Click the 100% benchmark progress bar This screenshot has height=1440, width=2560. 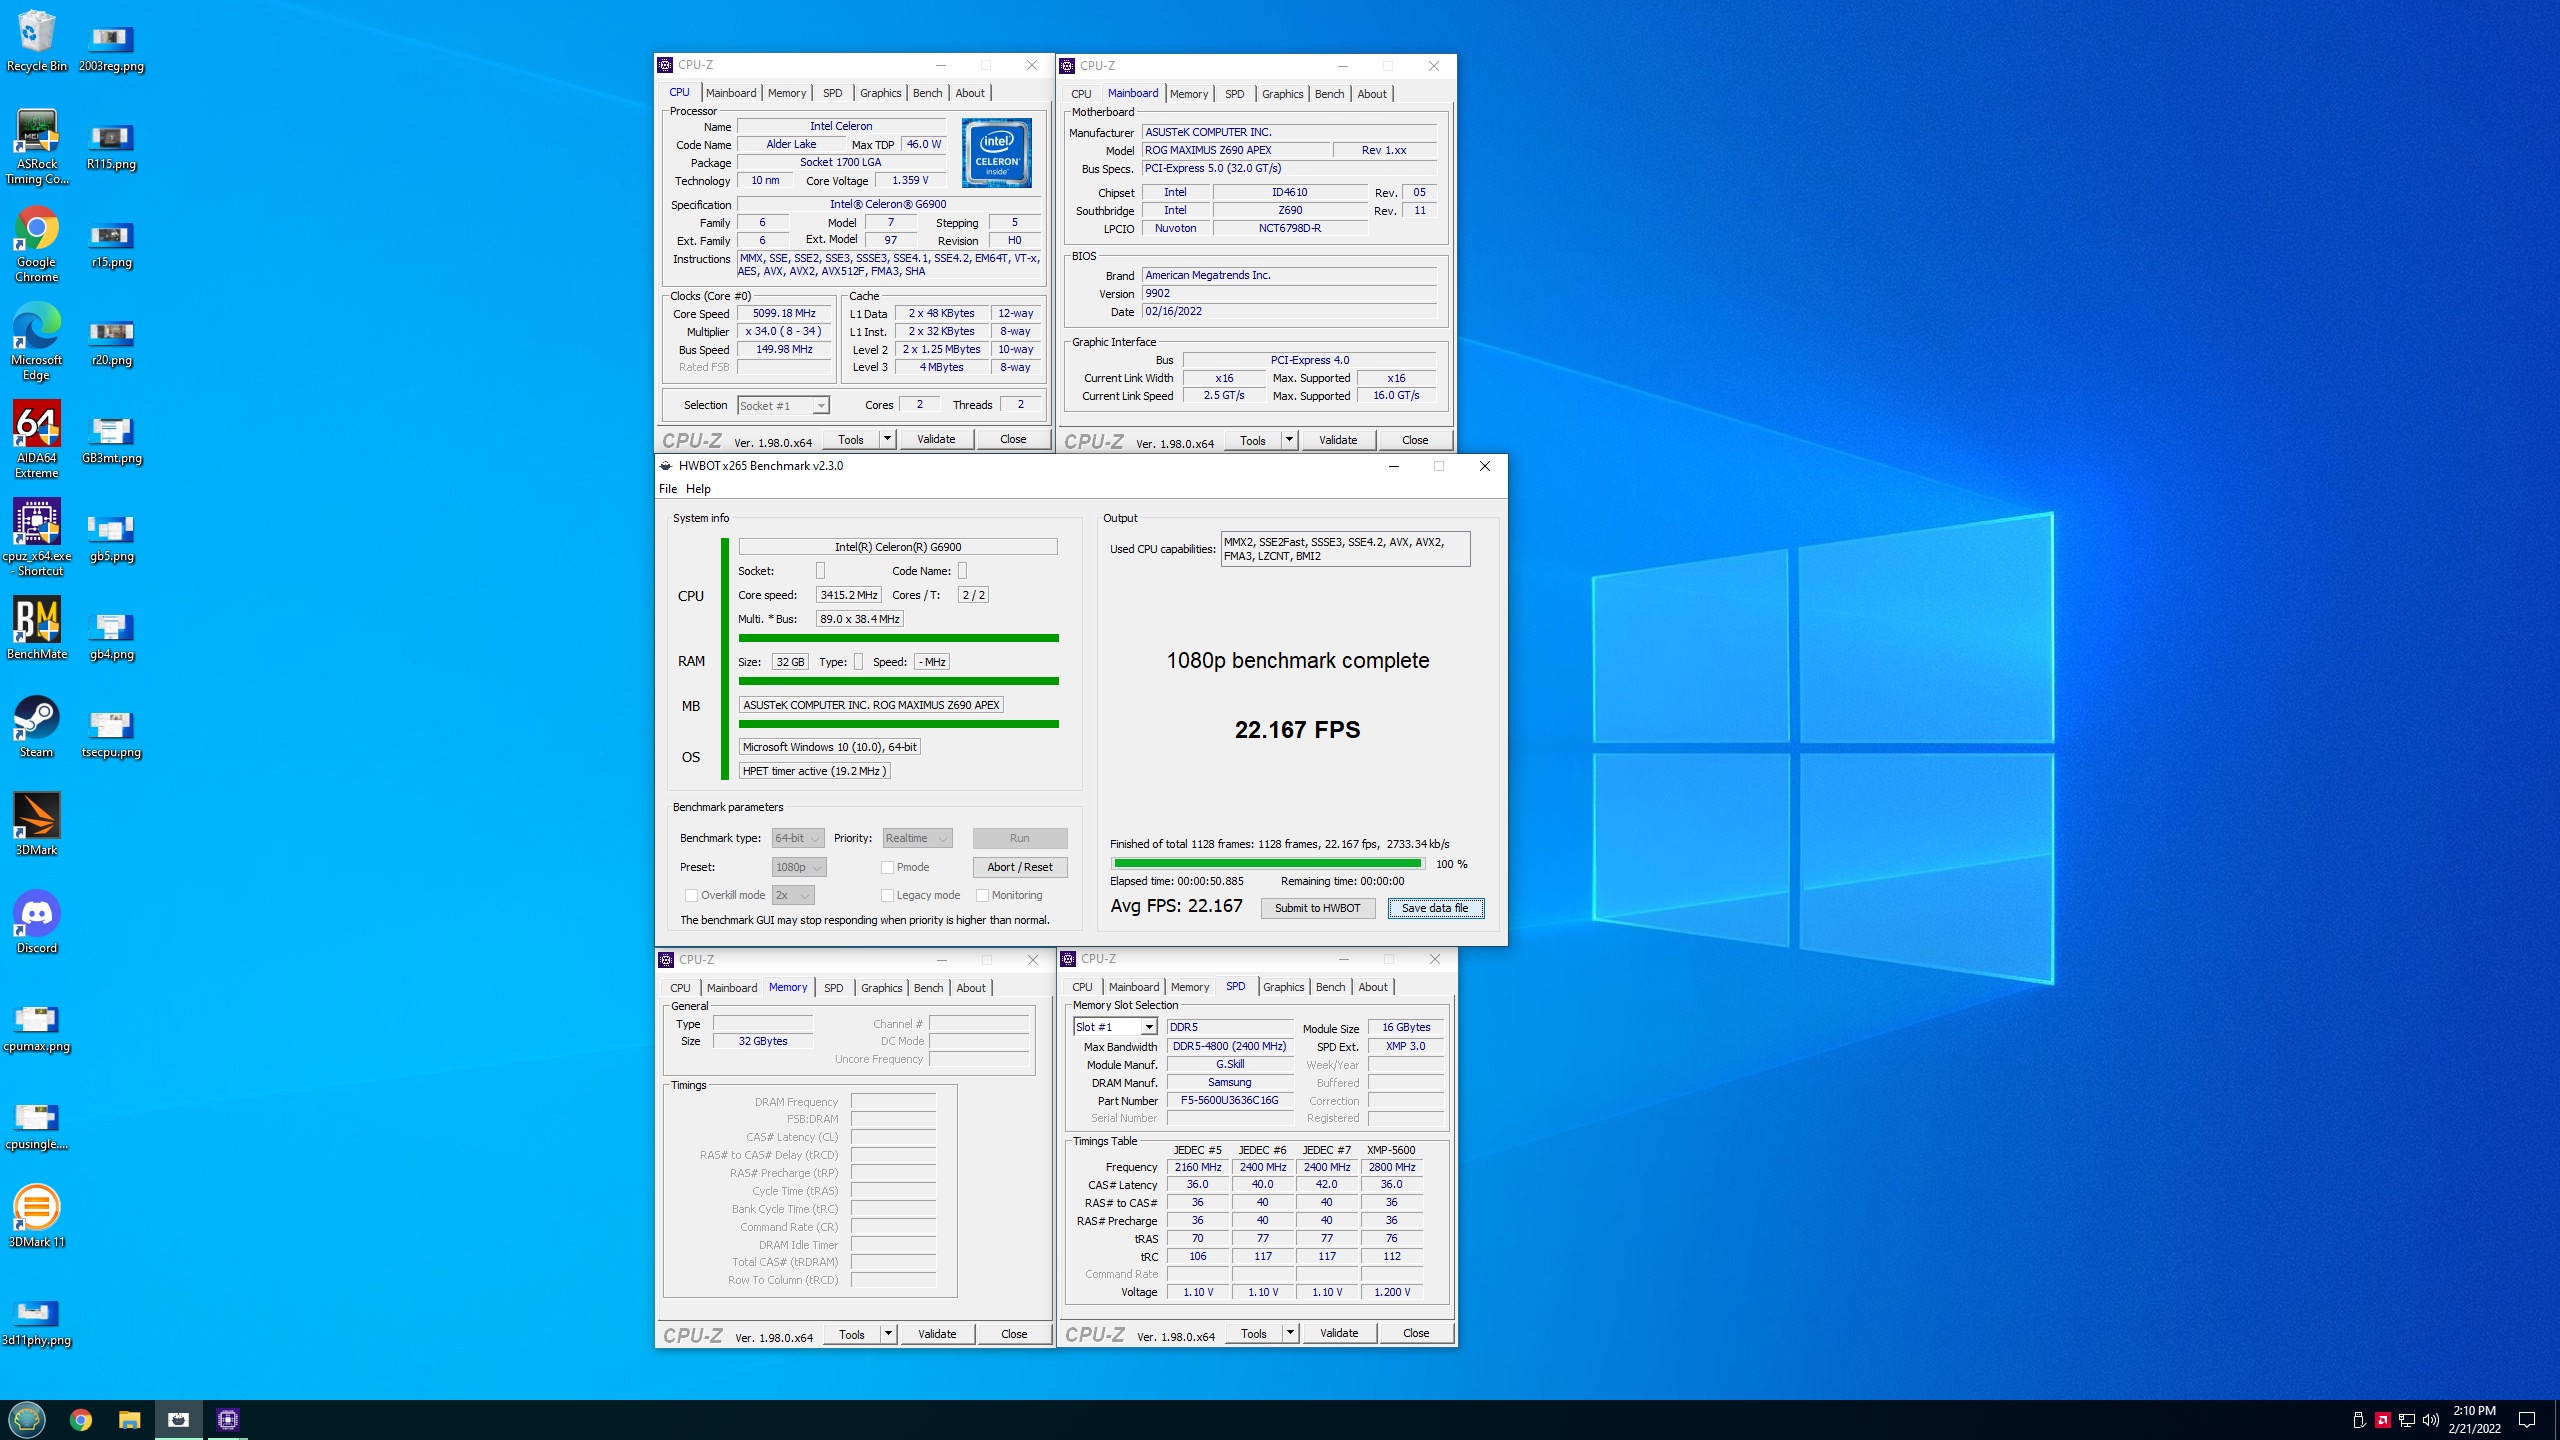click(x=1267, y=863)
